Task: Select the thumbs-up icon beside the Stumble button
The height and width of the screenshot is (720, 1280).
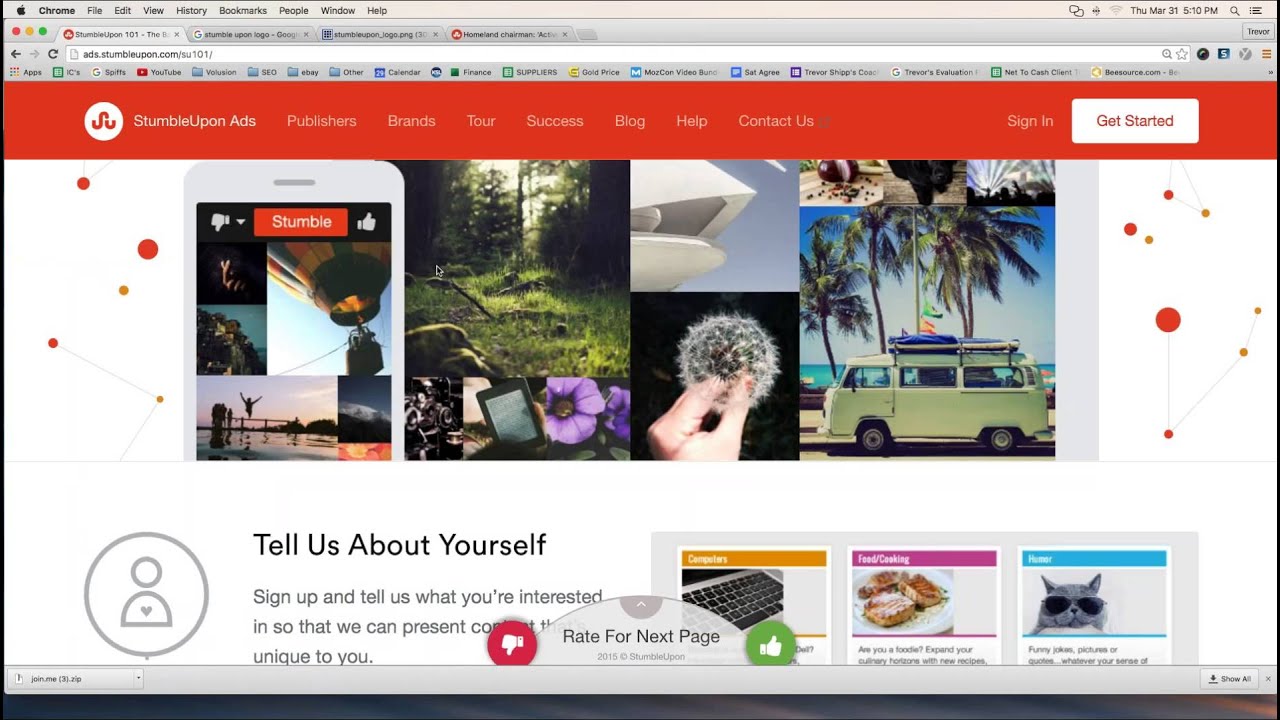Action: coord(368,221)
